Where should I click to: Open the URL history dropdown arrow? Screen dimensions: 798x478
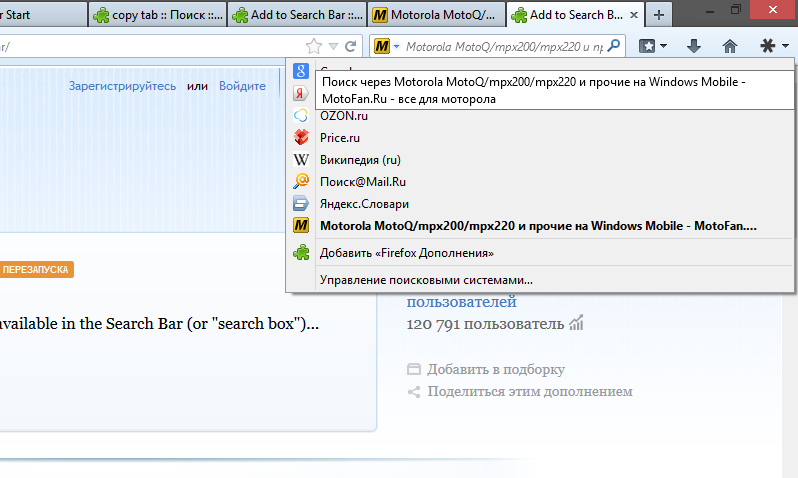333,46
